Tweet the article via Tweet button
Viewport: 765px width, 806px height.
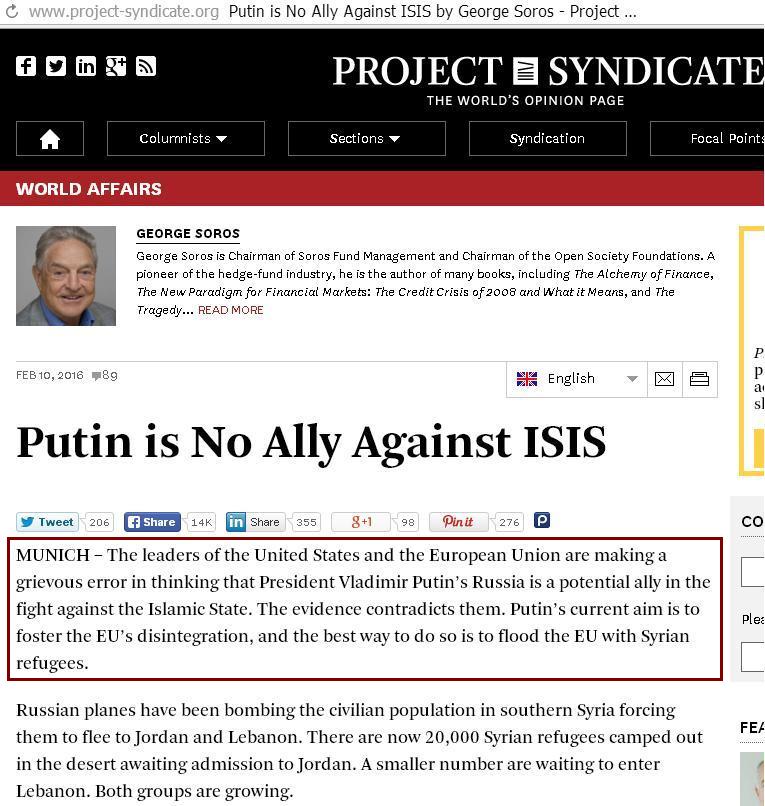(x=48, y=522)
